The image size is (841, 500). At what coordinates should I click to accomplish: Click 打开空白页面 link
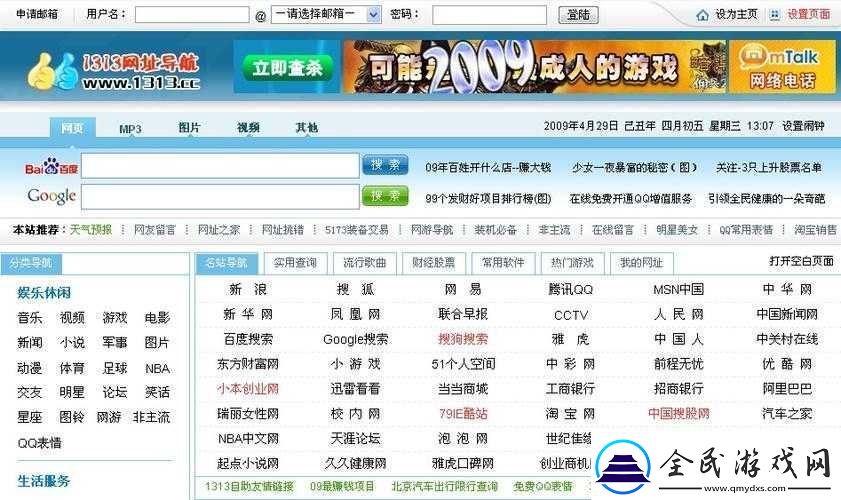pos(801,261)
